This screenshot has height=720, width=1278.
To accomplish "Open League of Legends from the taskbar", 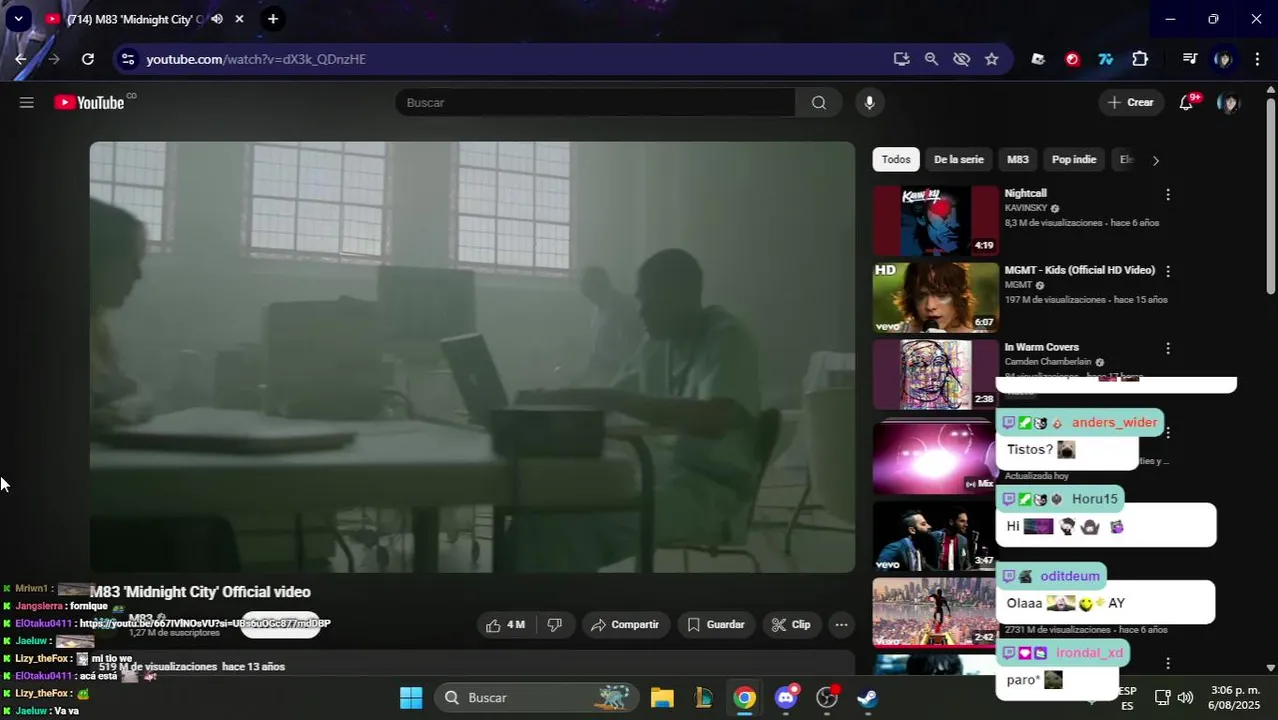I will pos(704,698).
